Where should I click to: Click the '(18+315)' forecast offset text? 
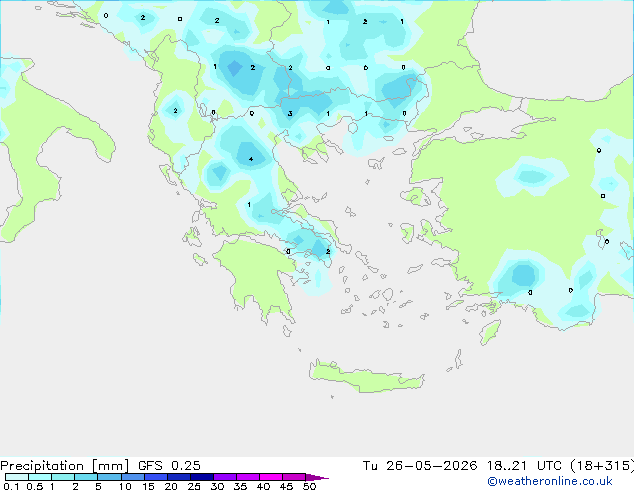pyautogui.click(x=602, y=466)
